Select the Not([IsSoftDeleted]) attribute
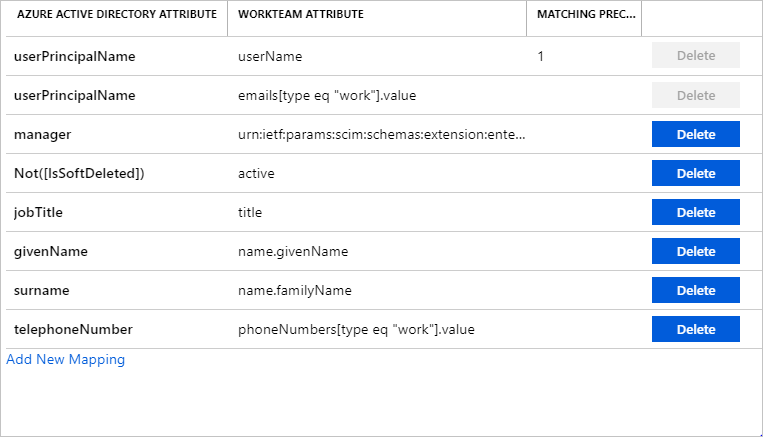 [x=79, y=173]
